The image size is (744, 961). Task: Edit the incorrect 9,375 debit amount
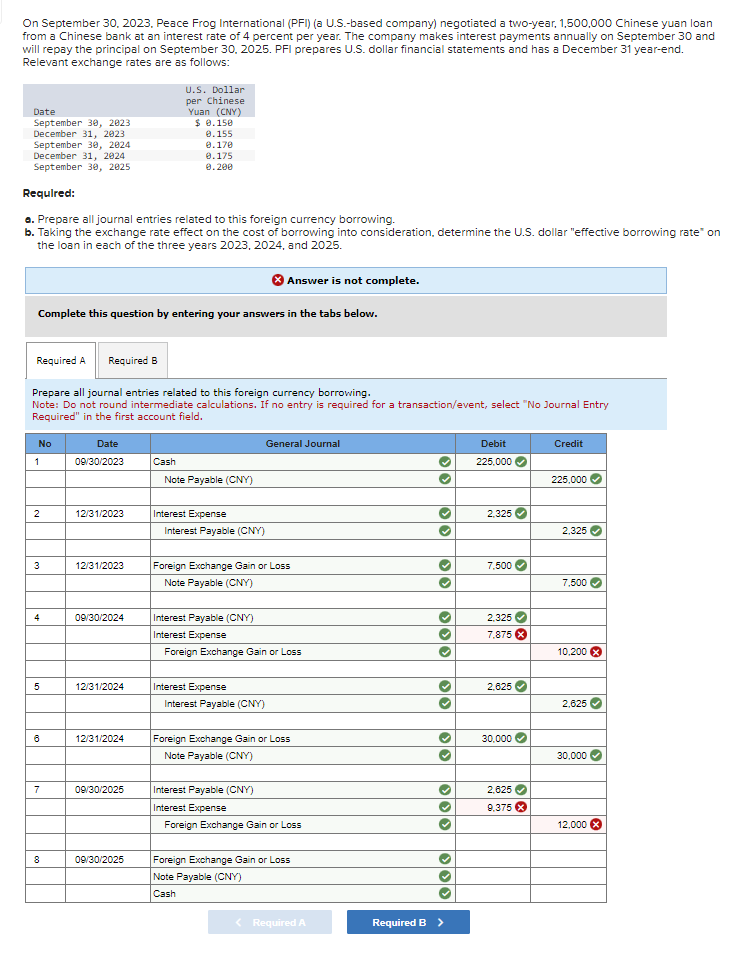493,807
